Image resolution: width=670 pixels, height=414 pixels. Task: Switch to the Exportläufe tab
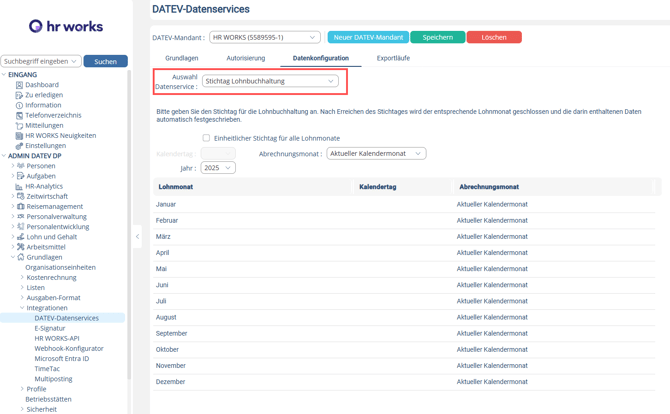point(393,58)
